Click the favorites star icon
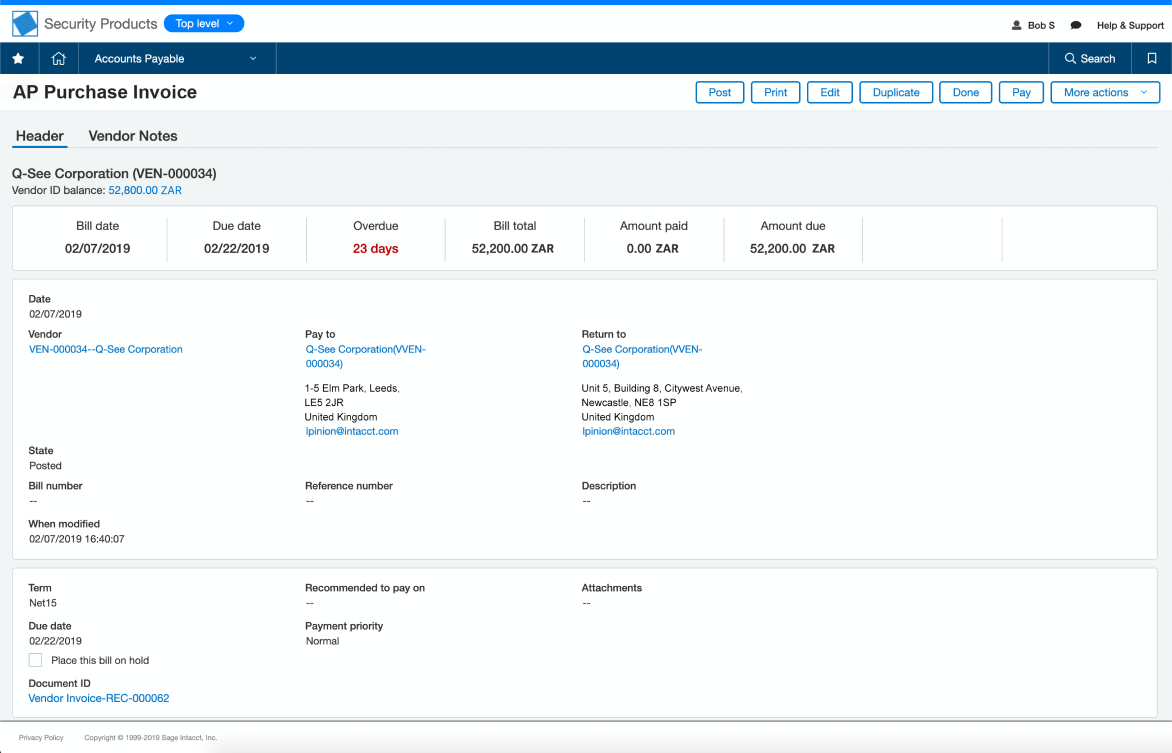The image size is (1172, 753). point(19,58)
